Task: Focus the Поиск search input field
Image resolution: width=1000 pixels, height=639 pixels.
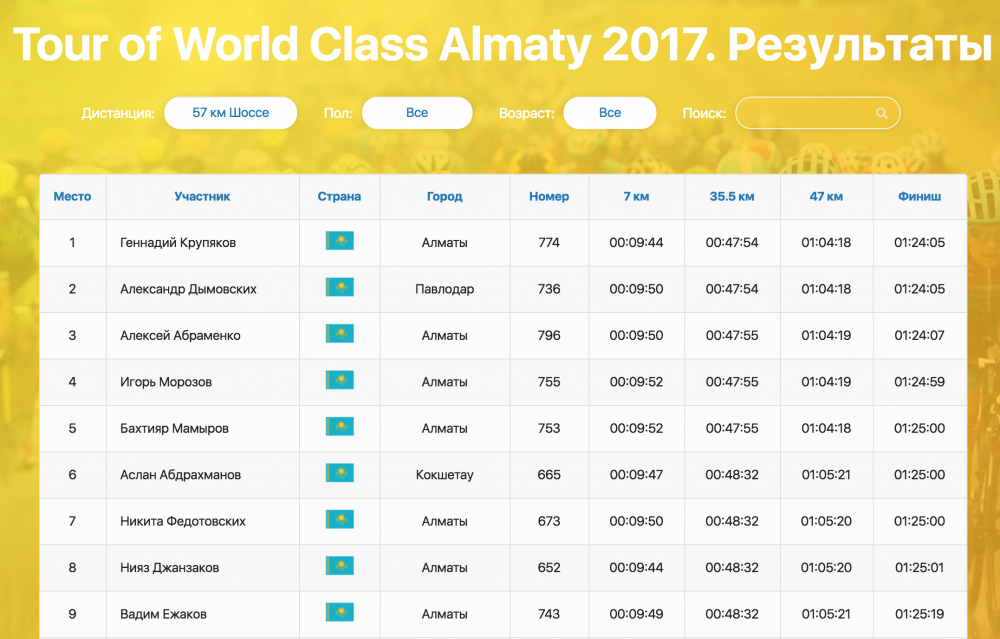Action: click(x=805, y=113)
